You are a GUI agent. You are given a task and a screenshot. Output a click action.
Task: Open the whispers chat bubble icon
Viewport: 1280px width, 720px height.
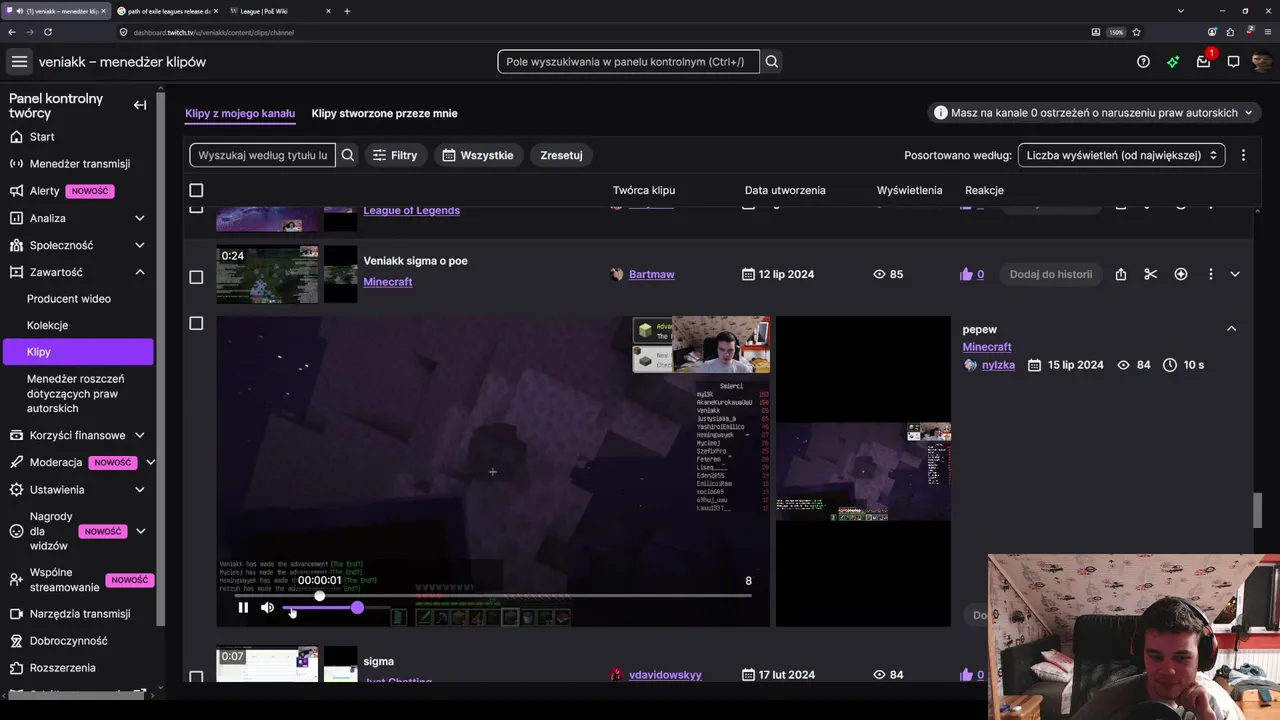1233,62
